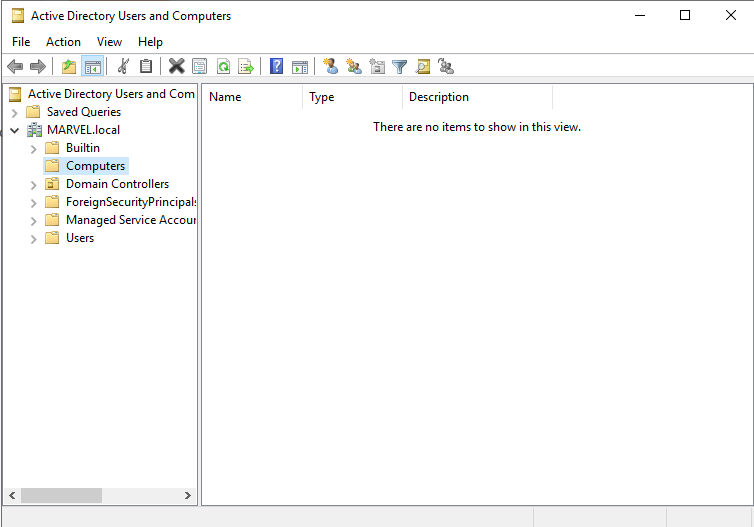The image size is (754, 527).
Task: Create a new user with toolbar icon
Action: [330, 67]
